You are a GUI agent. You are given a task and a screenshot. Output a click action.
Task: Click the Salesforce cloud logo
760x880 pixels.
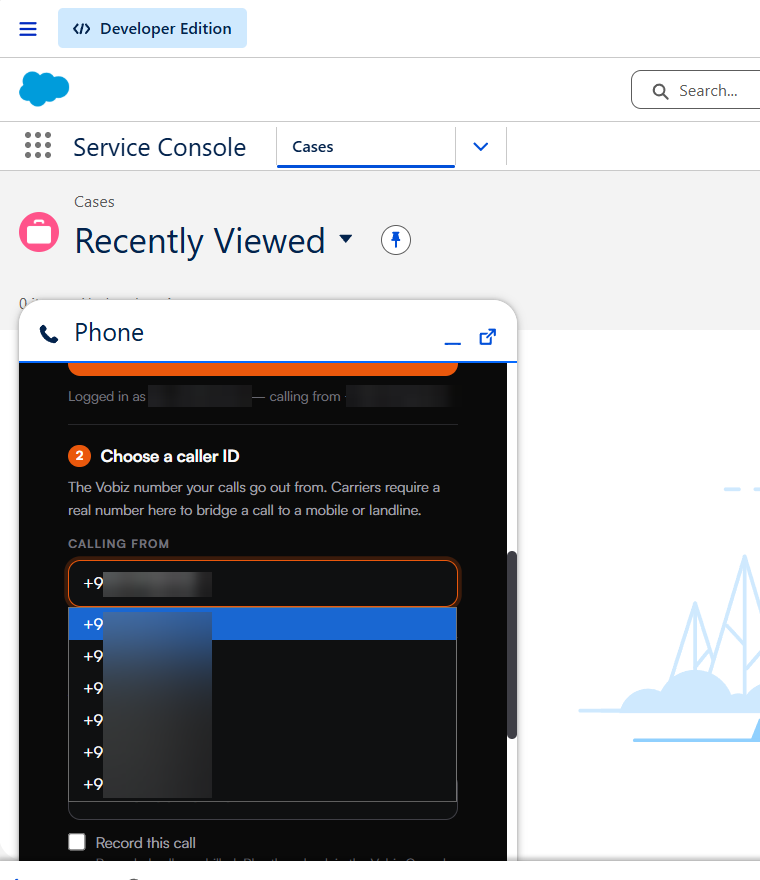(x=44, y=89)
